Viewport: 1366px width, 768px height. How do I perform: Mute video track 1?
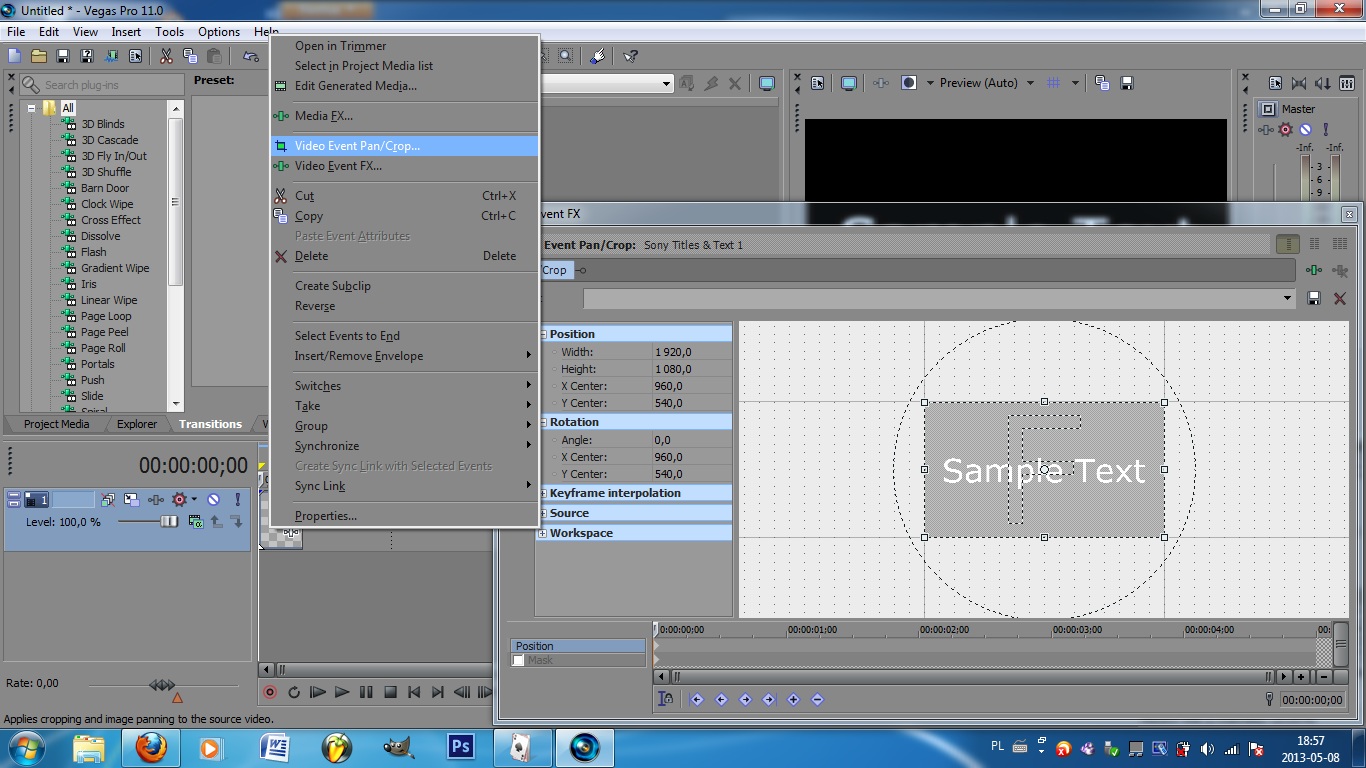coord(213,499)
